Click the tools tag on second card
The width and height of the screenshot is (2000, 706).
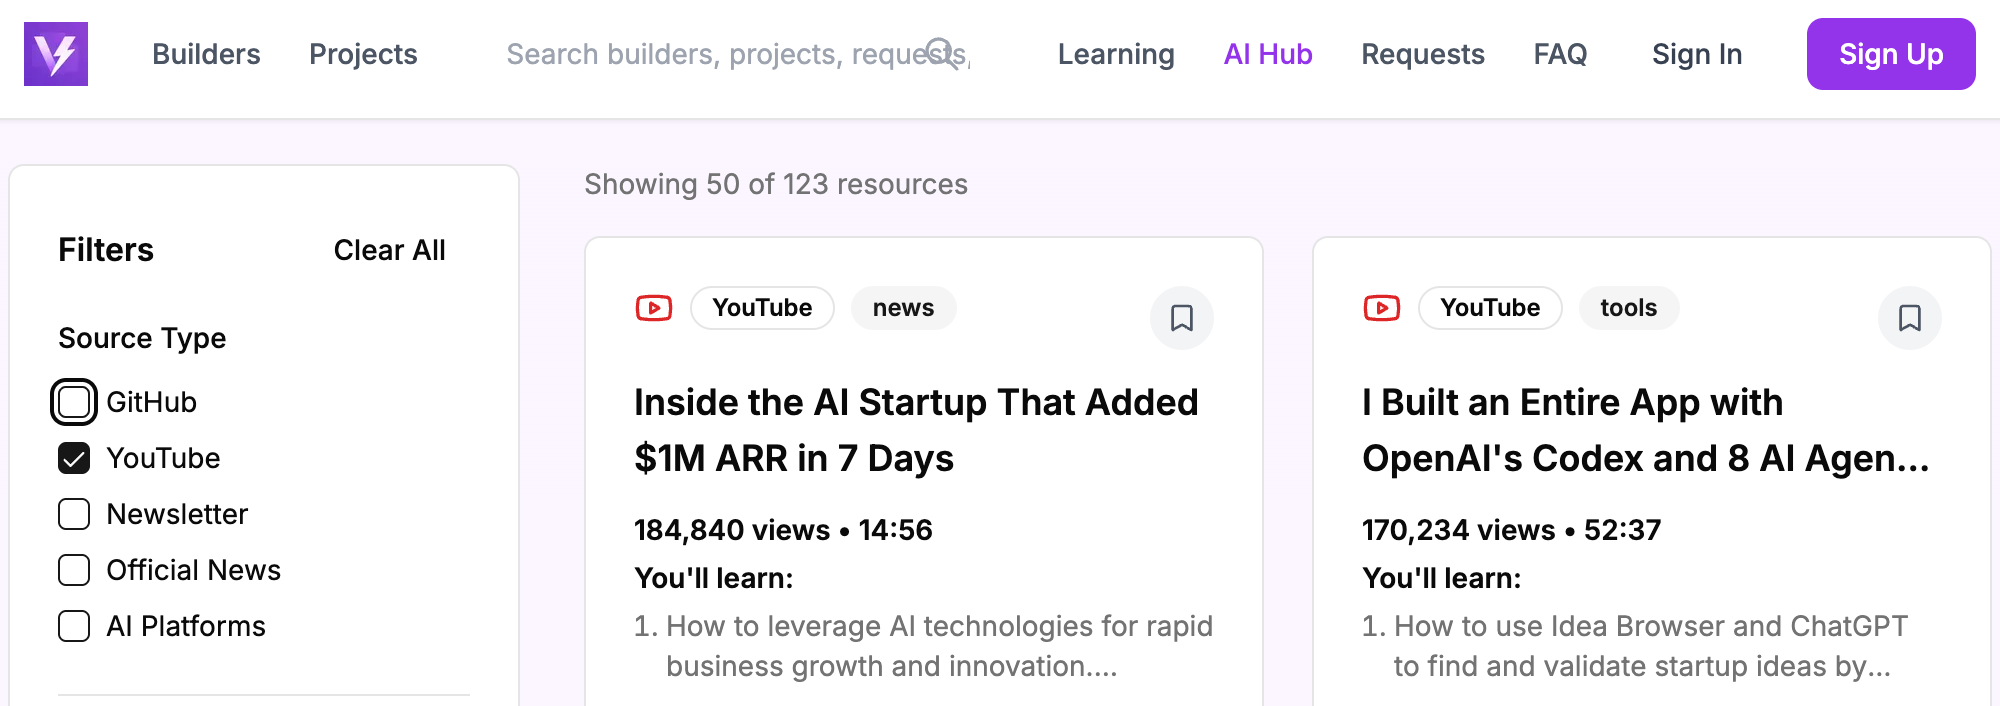point(1628,308)
